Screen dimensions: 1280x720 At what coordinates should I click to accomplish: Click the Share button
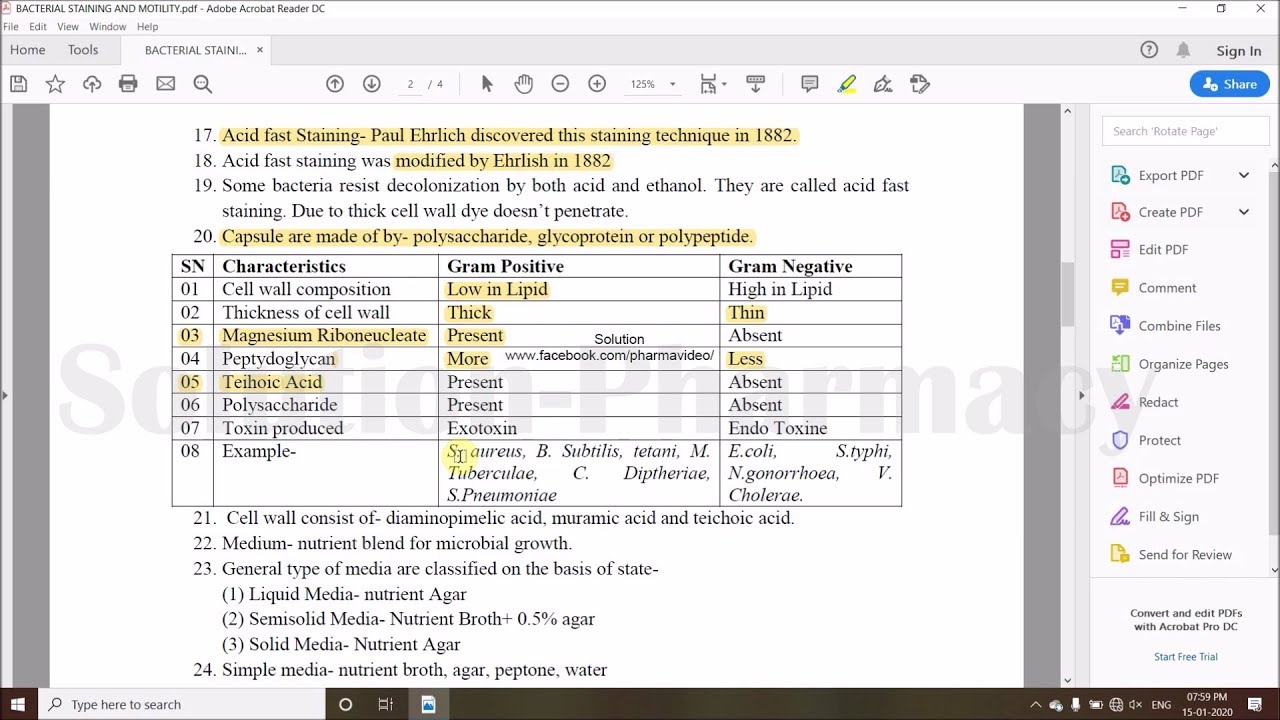coord(1229,84)
